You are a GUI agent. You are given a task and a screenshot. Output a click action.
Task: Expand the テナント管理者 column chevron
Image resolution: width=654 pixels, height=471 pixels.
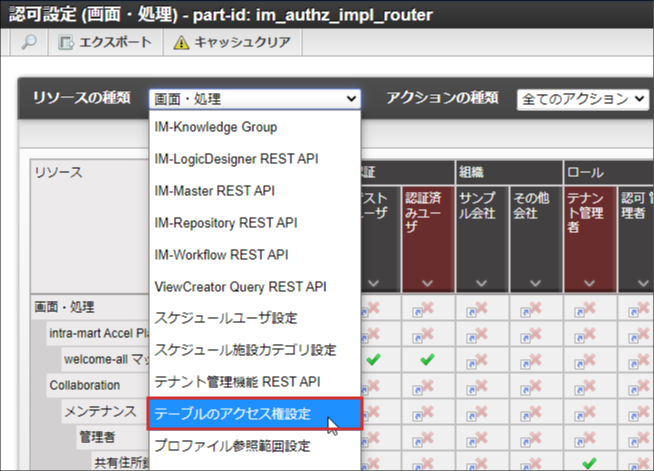click(x=589, y=283)
